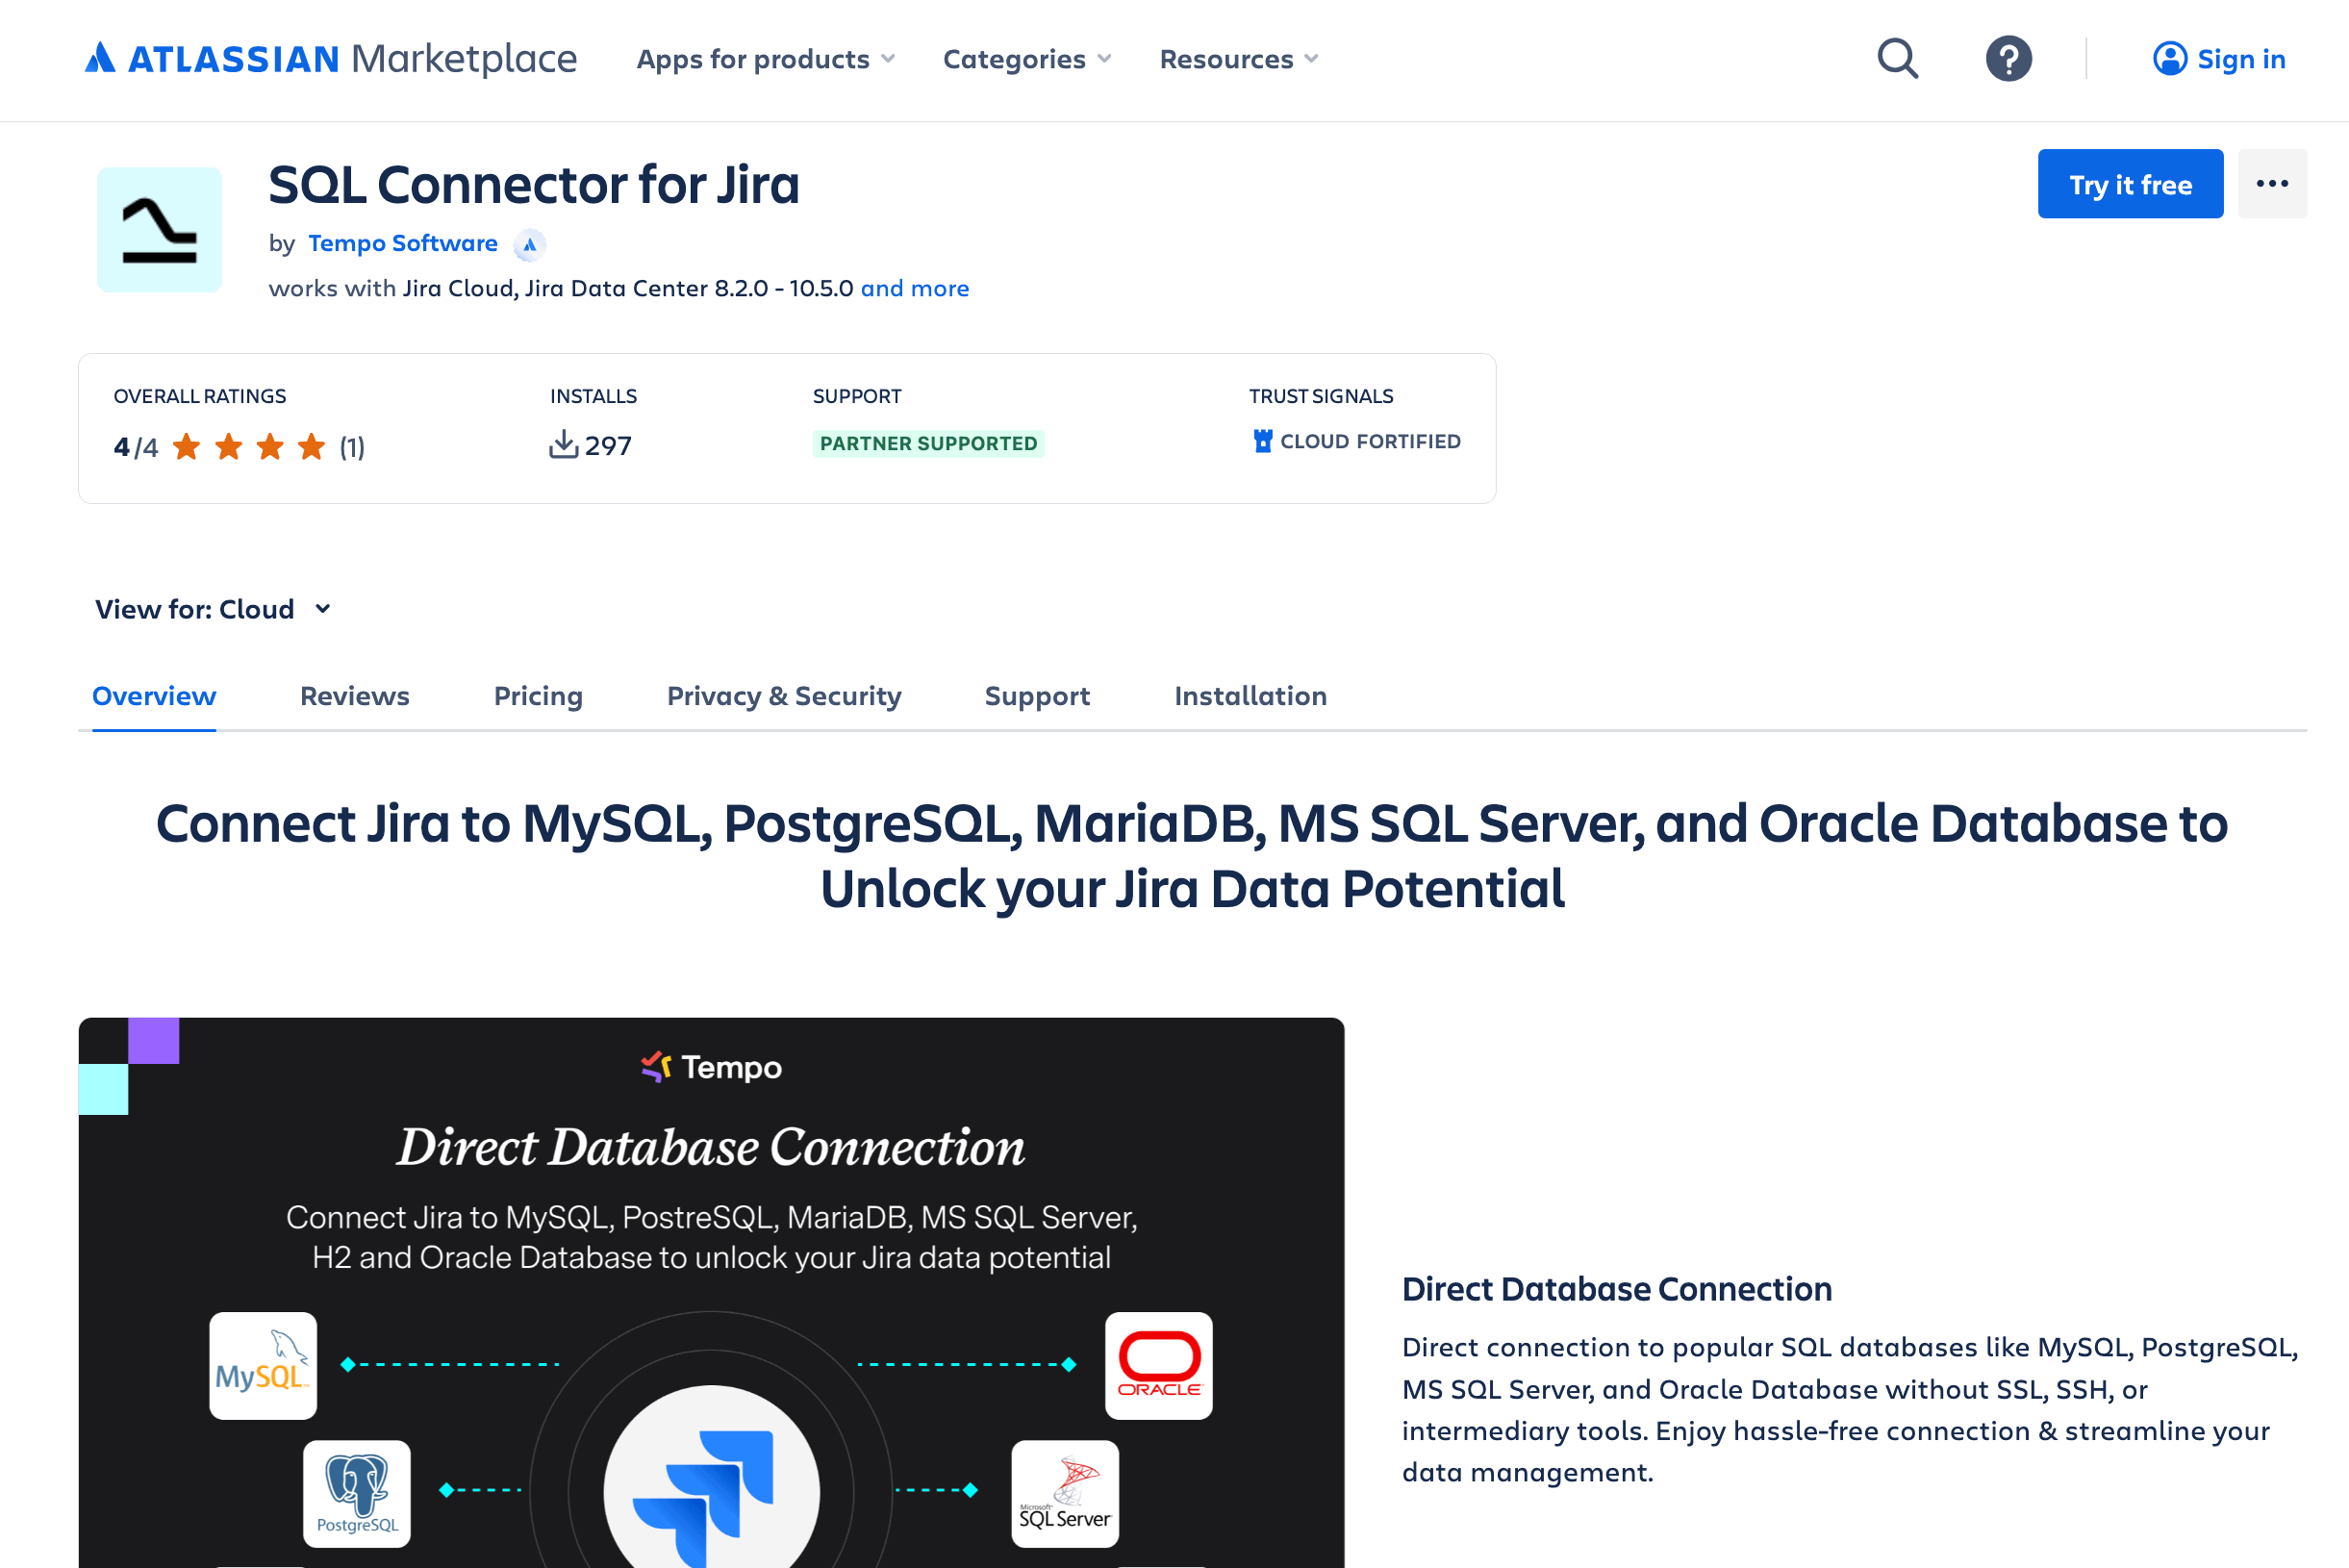
Task: Click the Cloud Fortified trust badge
Action: click(1357, 441)
